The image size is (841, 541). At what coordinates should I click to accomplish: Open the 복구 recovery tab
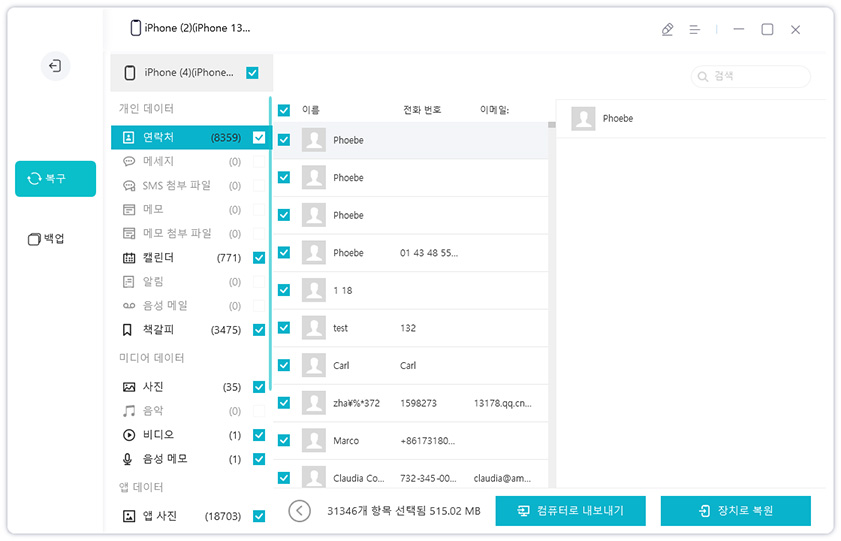click(55, 179)
